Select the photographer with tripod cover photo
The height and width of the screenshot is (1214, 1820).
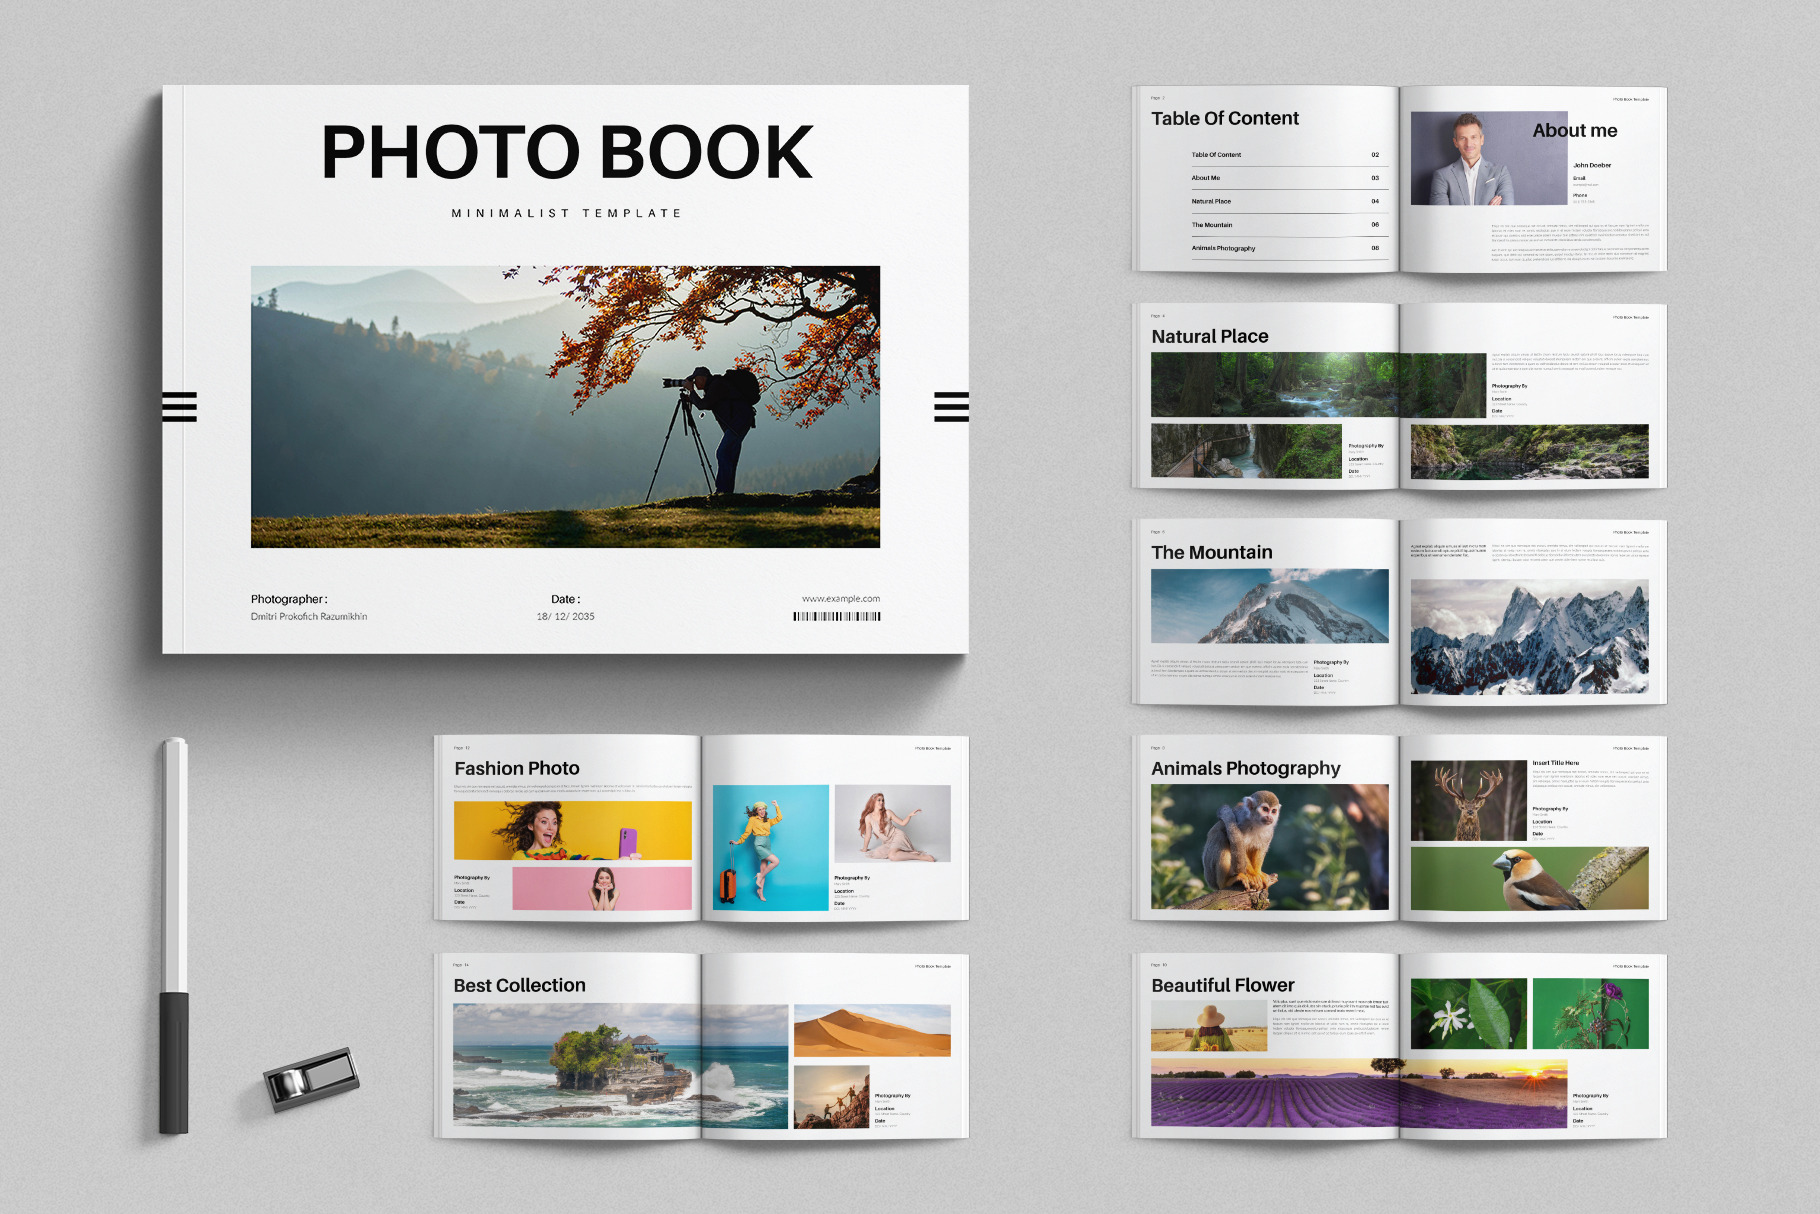tap(565, 406)
